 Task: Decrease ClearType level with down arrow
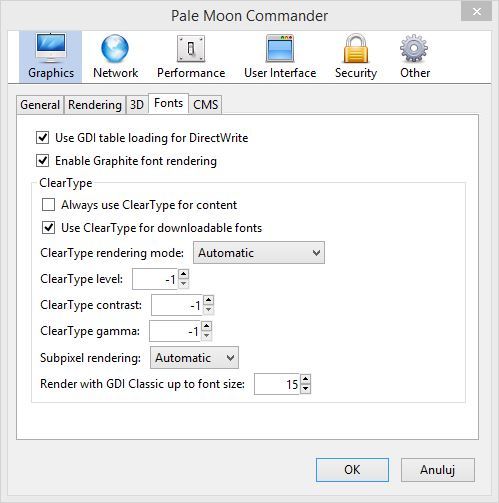184,284
